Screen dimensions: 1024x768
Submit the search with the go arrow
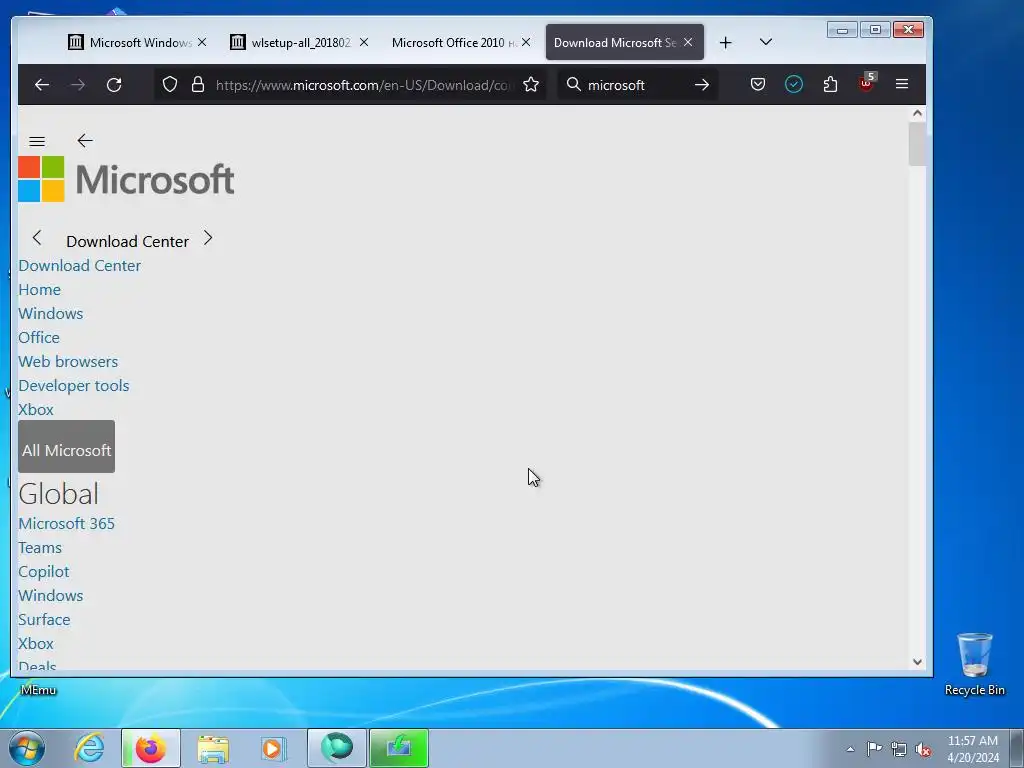[701, 85]
